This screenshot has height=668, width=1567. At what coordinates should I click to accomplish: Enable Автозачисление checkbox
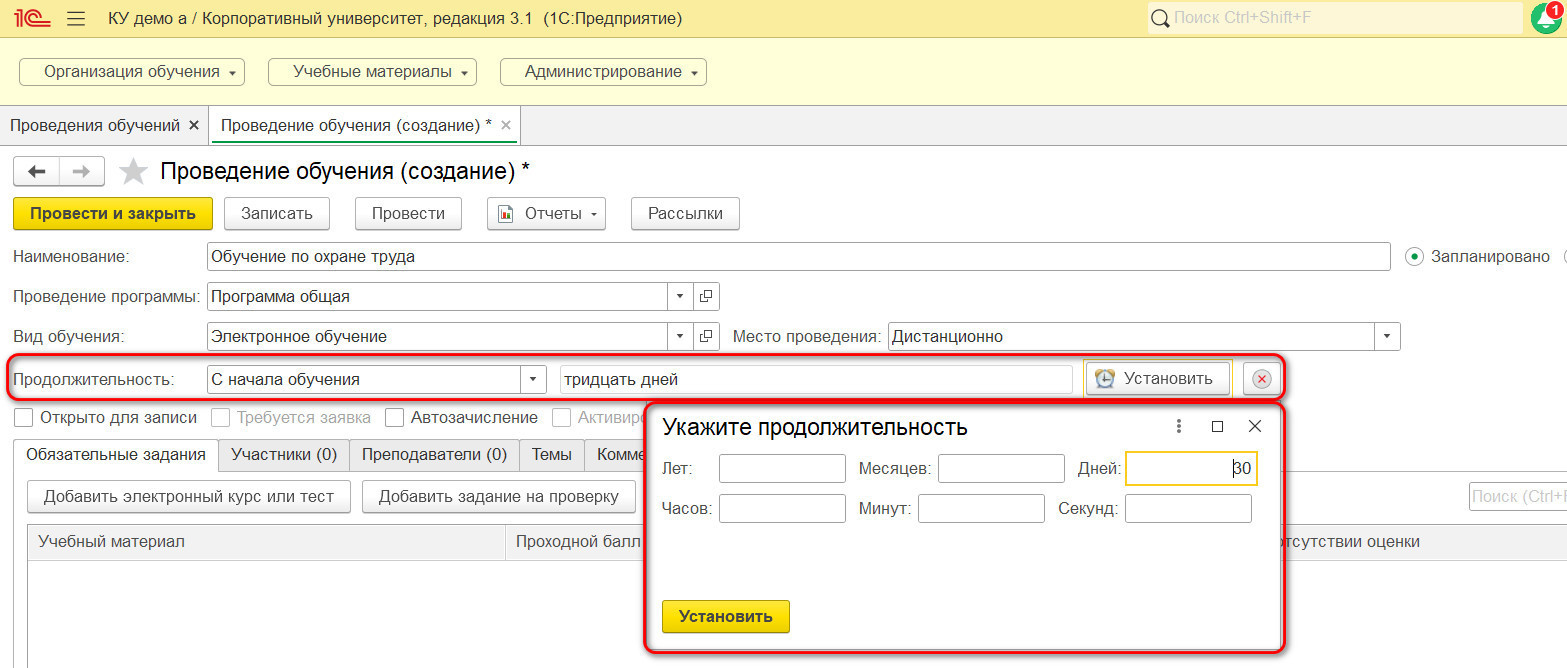394,417
